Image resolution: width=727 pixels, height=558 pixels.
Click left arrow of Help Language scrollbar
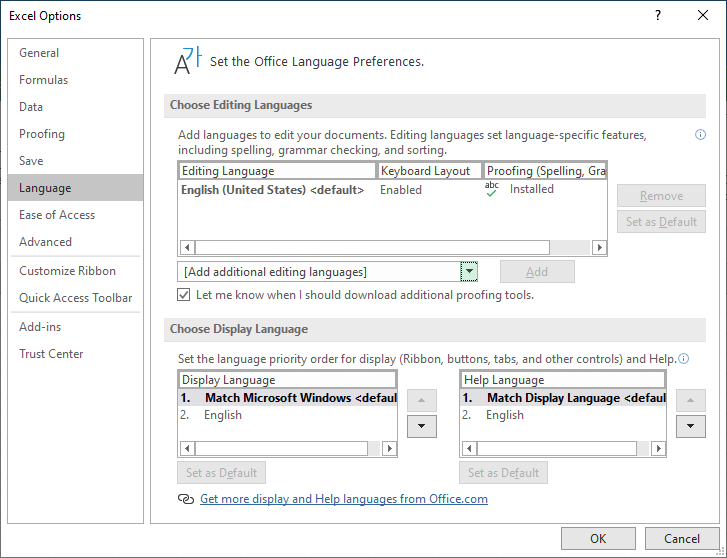click(469, 449)
